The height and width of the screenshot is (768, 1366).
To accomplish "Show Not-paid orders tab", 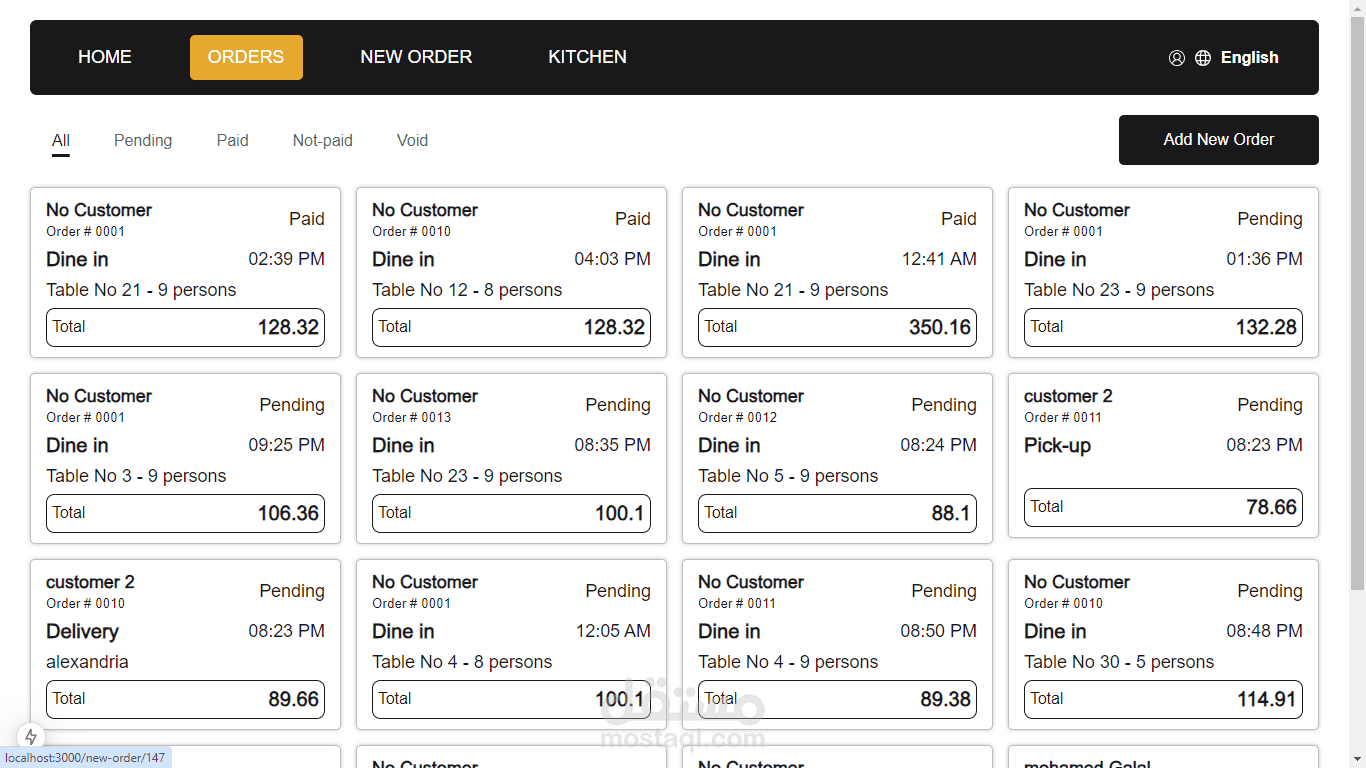I will click(322, 141).
